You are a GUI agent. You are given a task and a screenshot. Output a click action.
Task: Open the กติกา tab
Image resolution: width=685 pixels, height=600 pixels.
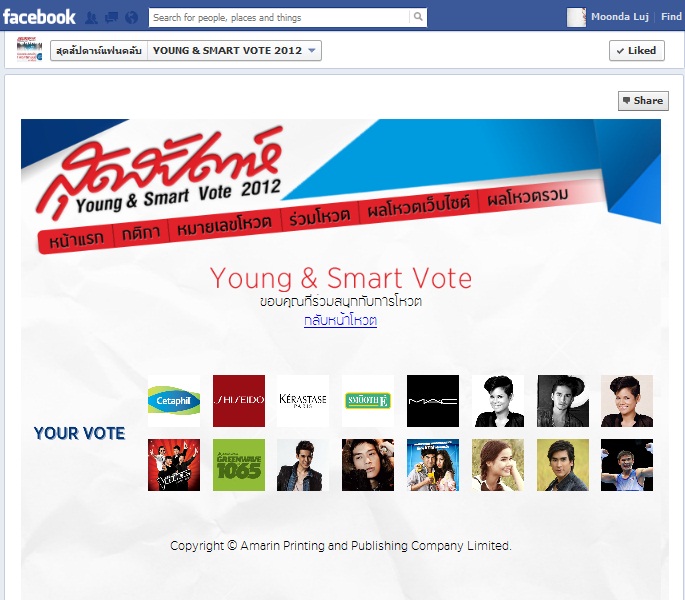[140, 233]
